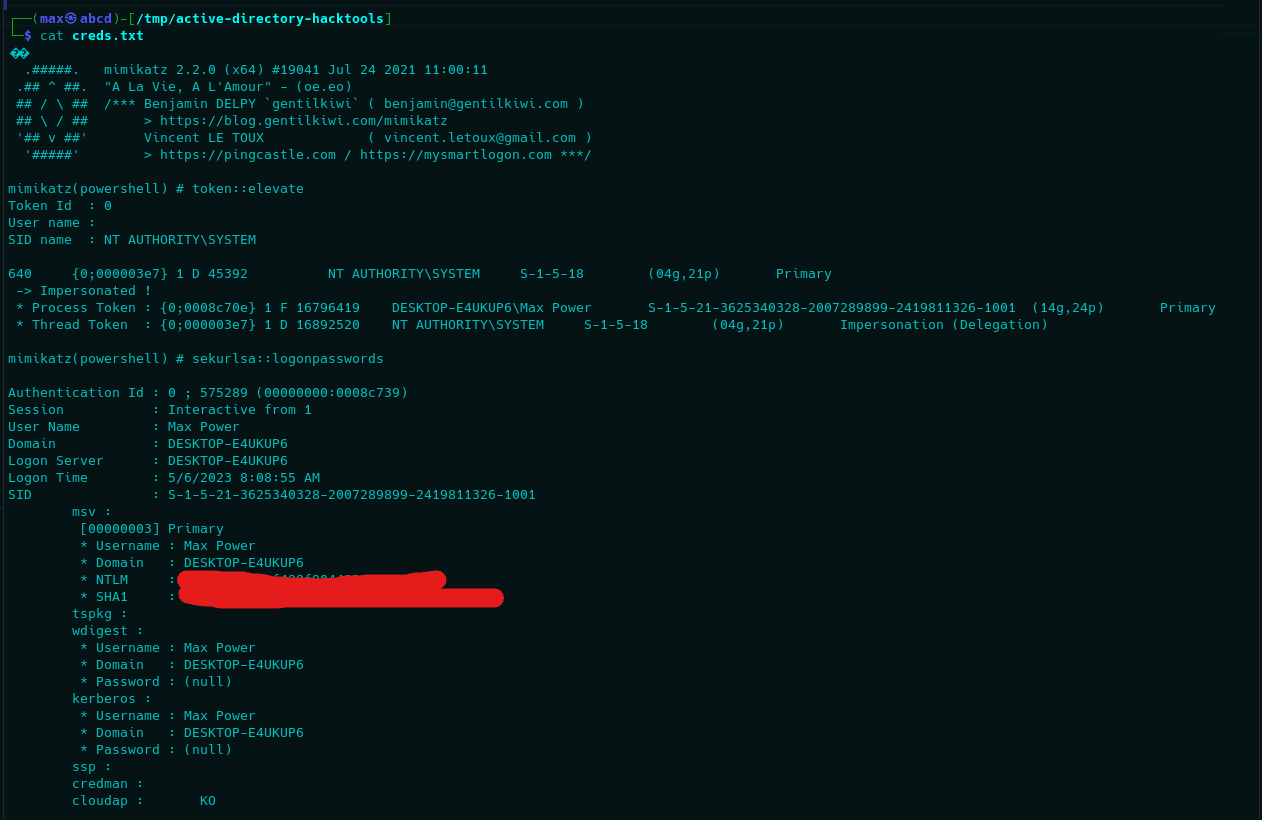Click the vincent.letoux@gmail.com email address

click(x=480, y=138)
